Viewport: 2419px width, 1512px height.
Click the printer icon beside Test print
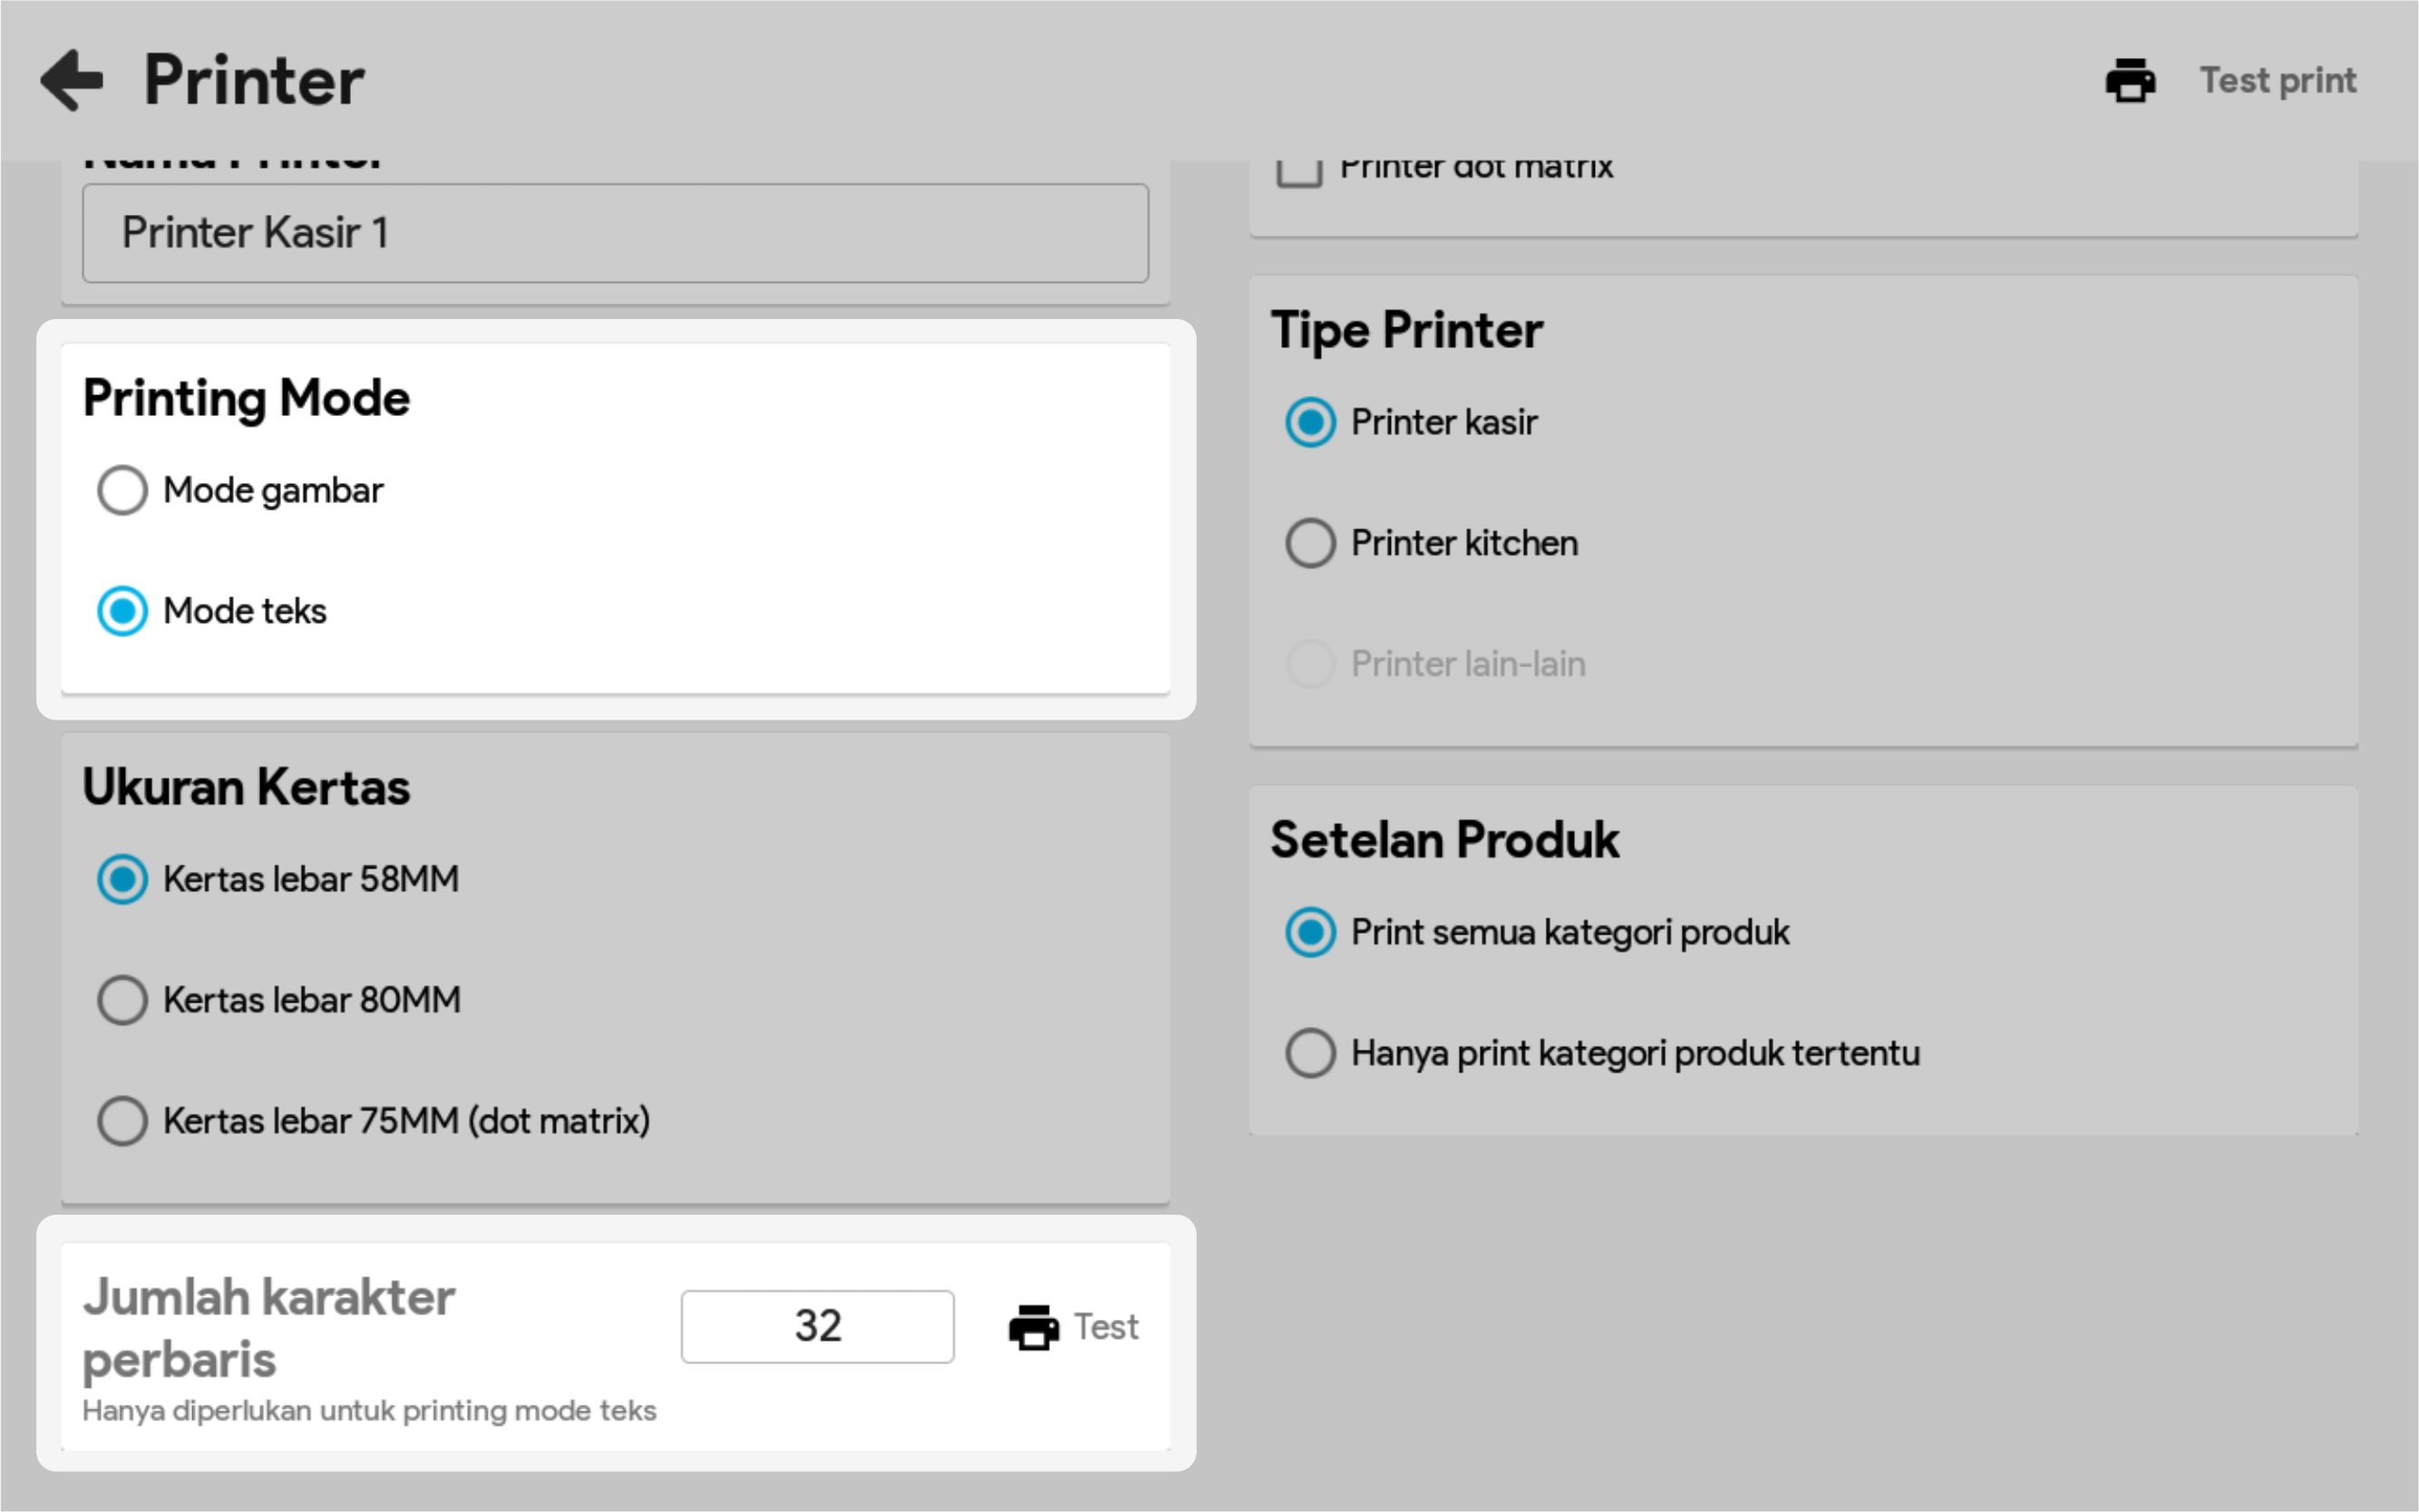pyautogui.click(x=2130, y=81)
